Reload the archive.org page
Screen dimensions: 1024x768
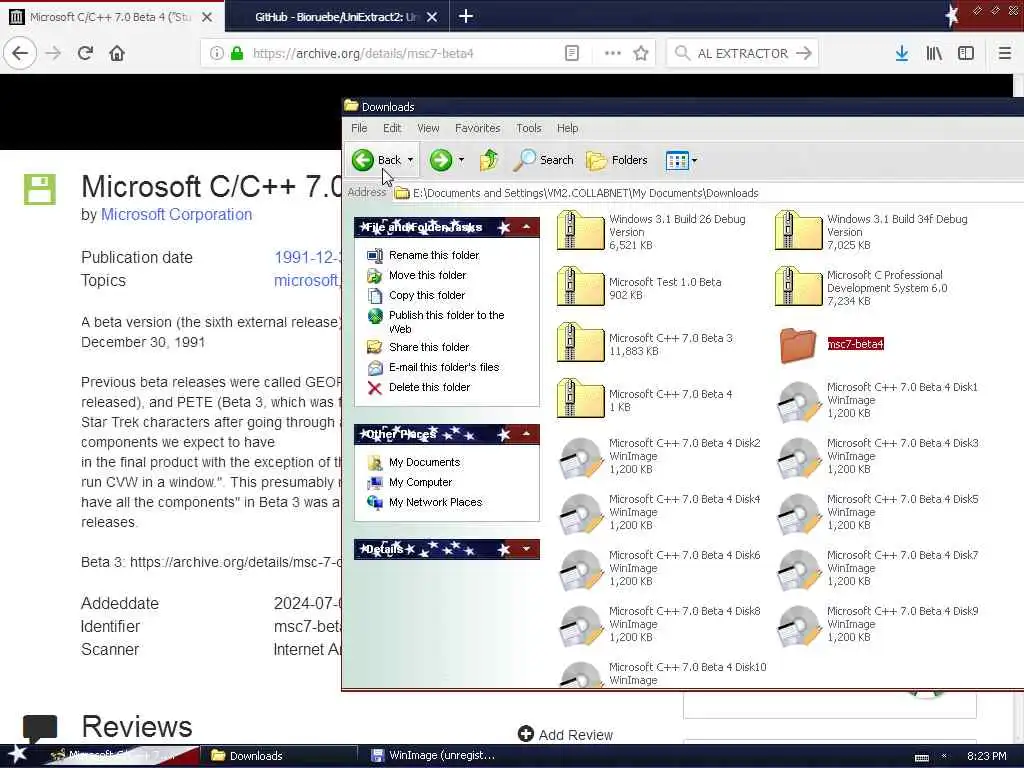85,54
